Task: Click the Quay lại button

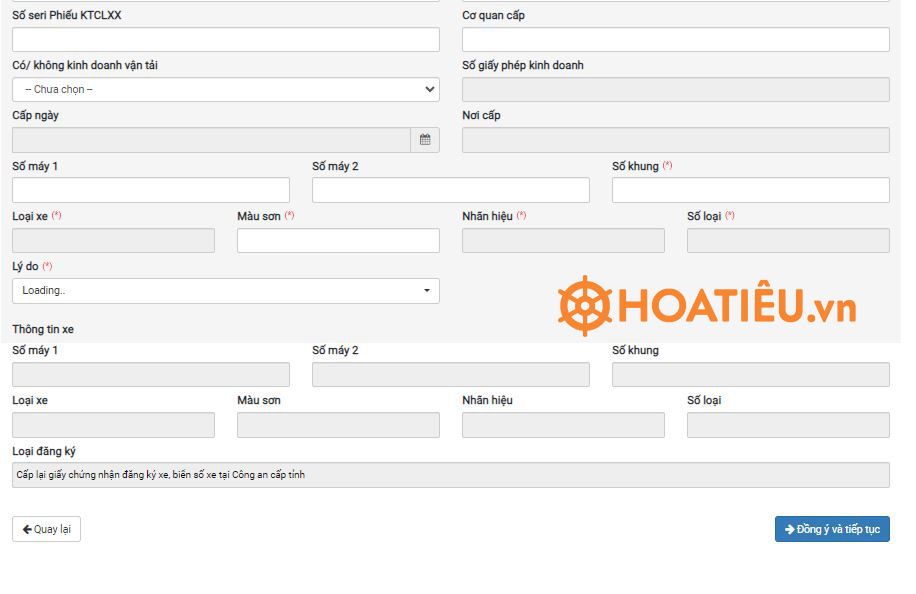Action: (x=46, y=529)
